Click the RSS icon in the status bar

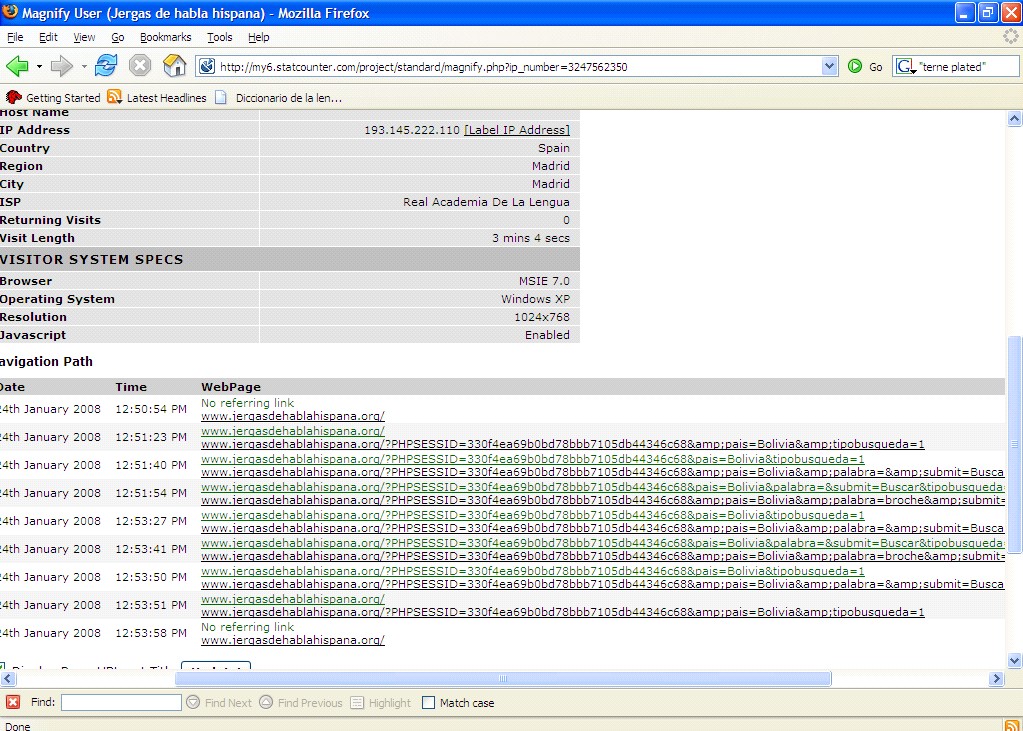click(x=1013, y=725)
